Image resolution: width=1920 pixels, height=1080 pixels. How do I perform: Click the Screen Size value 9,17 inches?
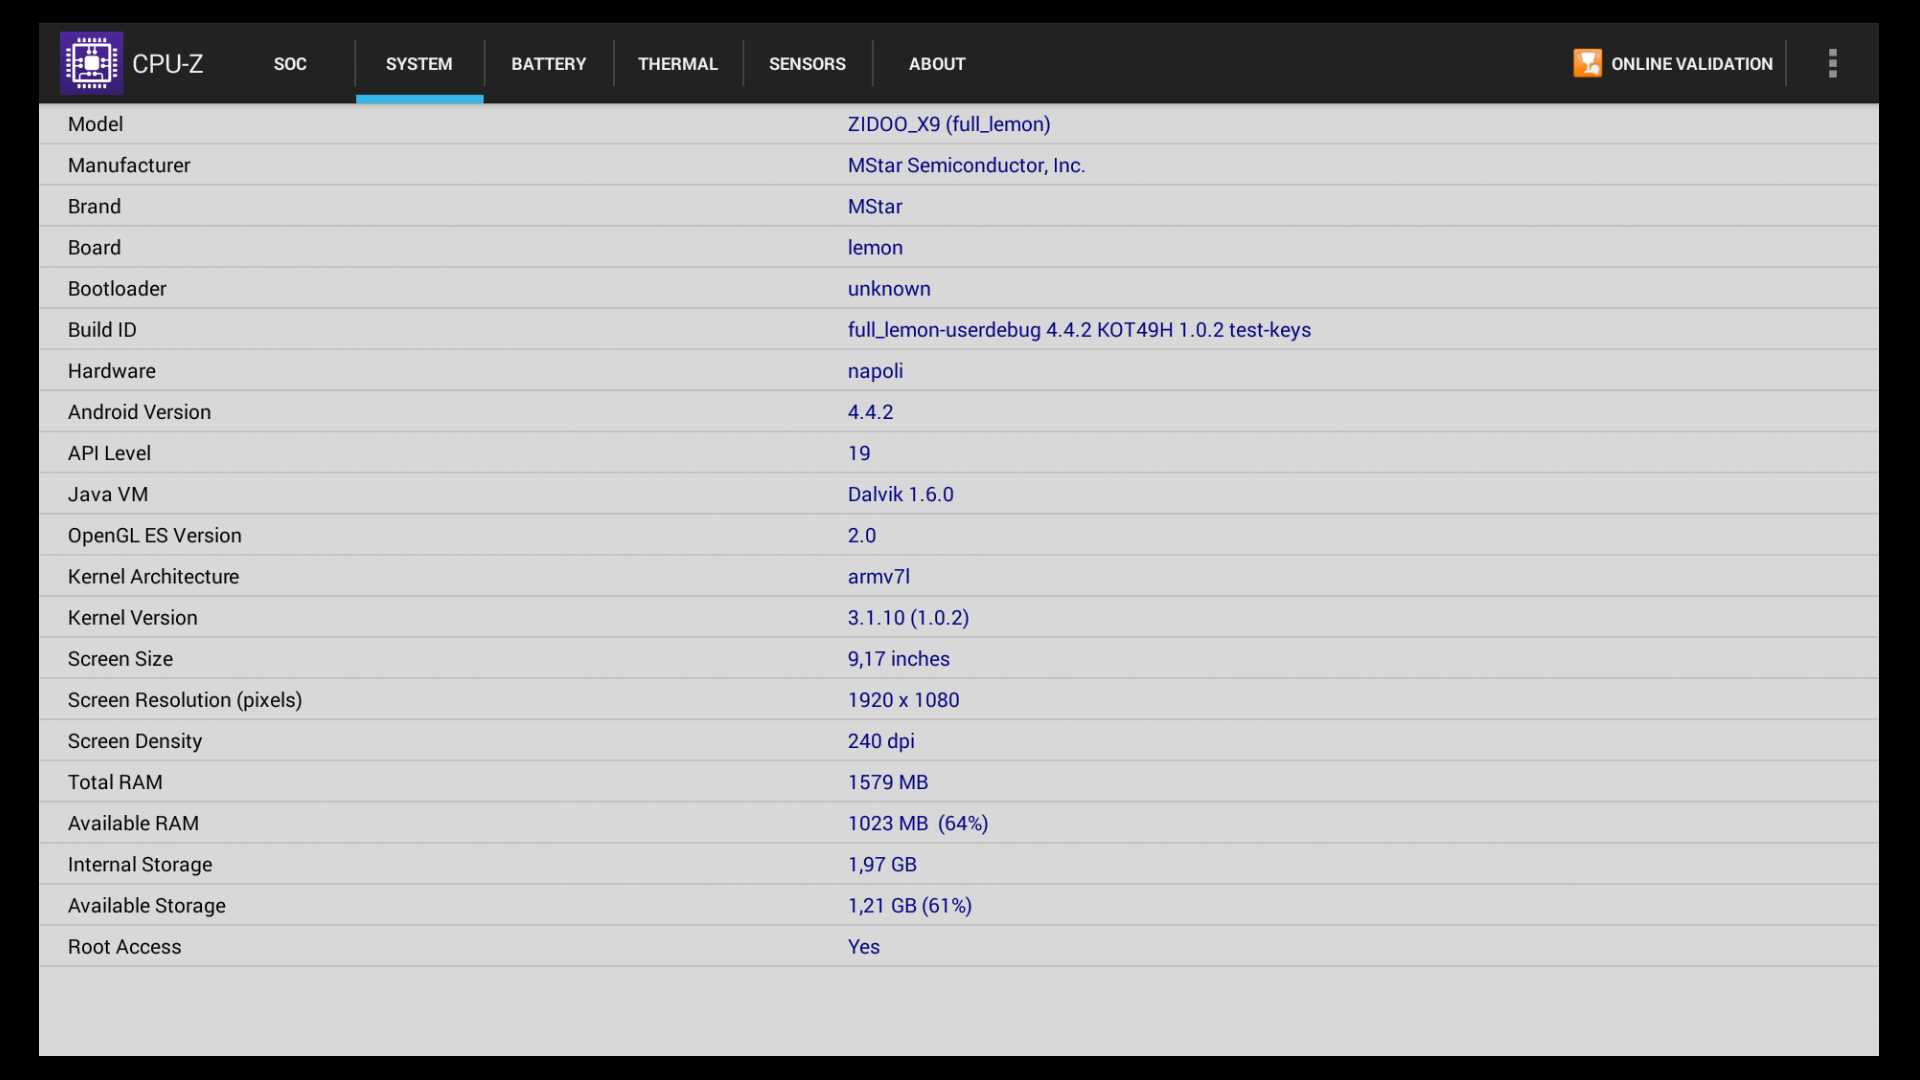tap(899, 658)
